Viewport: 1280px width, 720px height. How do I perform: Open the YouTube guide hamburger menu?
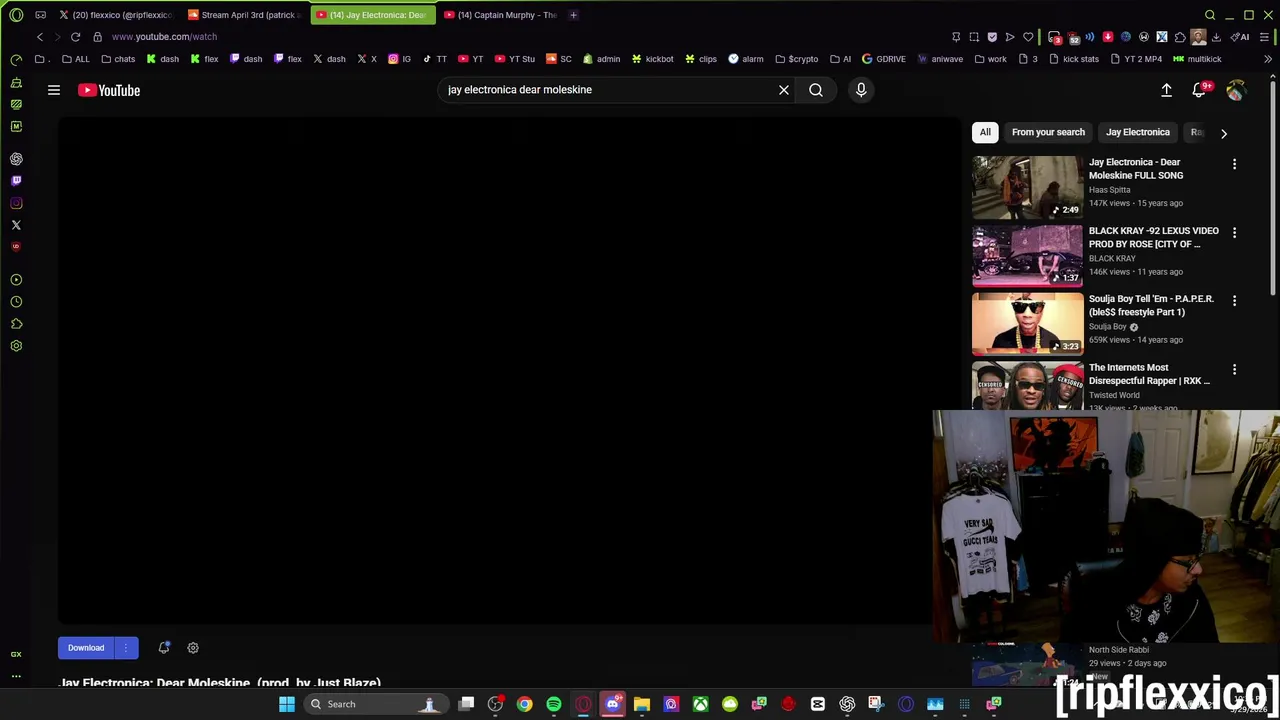coord(54,90)
